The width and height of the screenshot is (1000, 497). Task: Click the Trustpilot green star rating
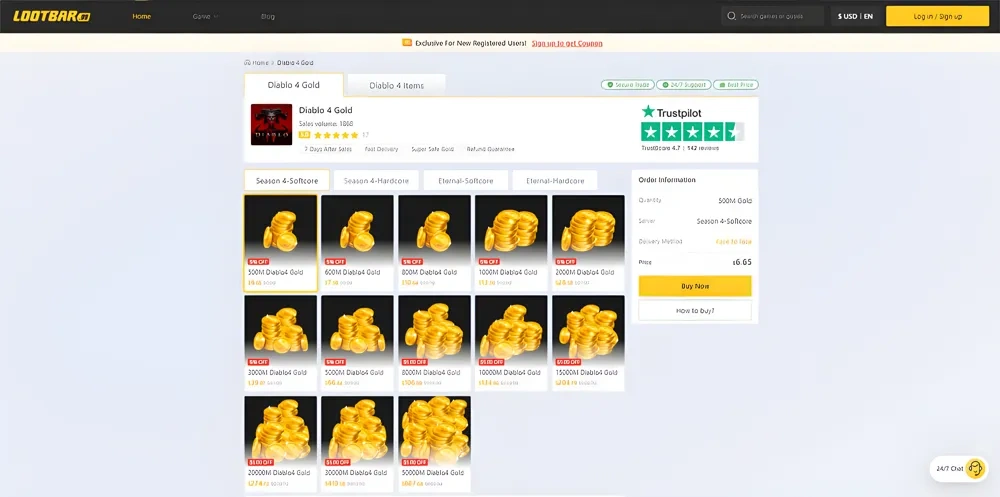[x=692, y=132]
